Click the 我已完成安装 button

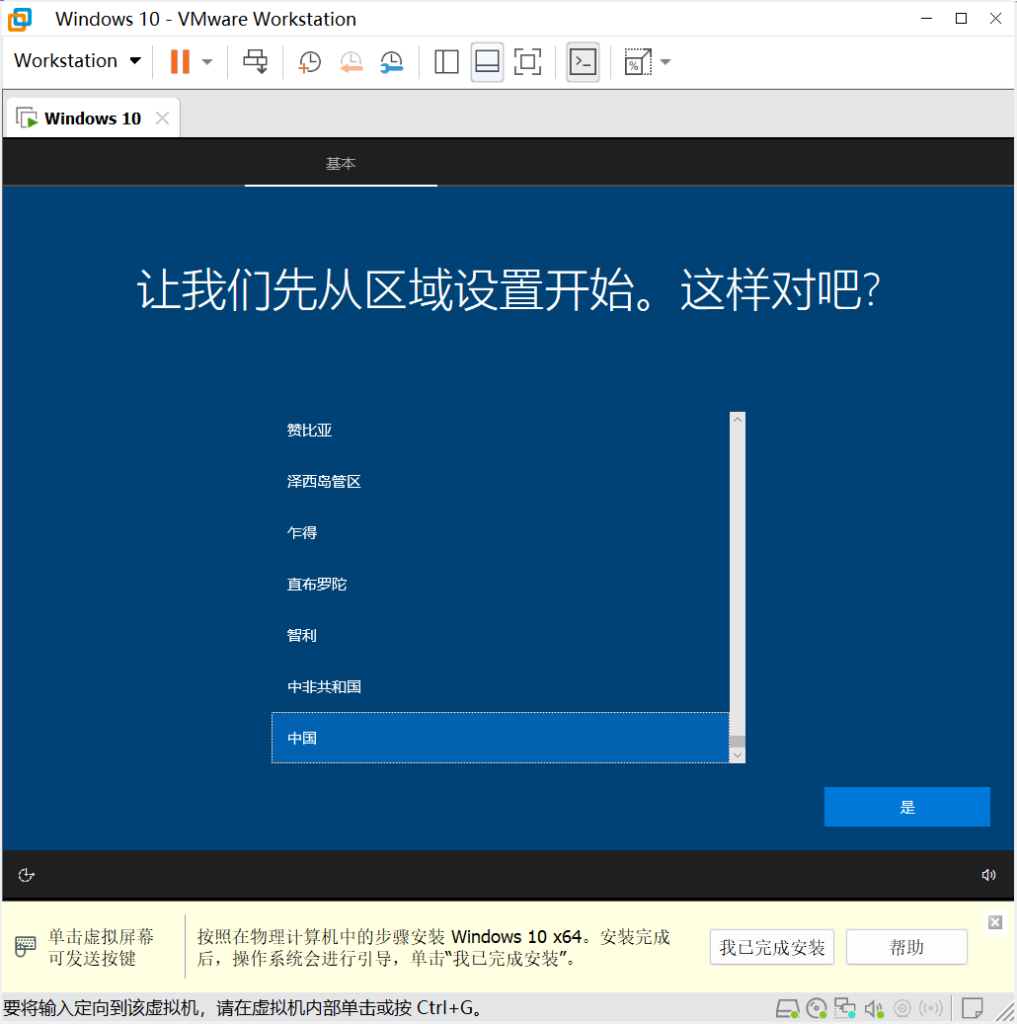point(772,947)
